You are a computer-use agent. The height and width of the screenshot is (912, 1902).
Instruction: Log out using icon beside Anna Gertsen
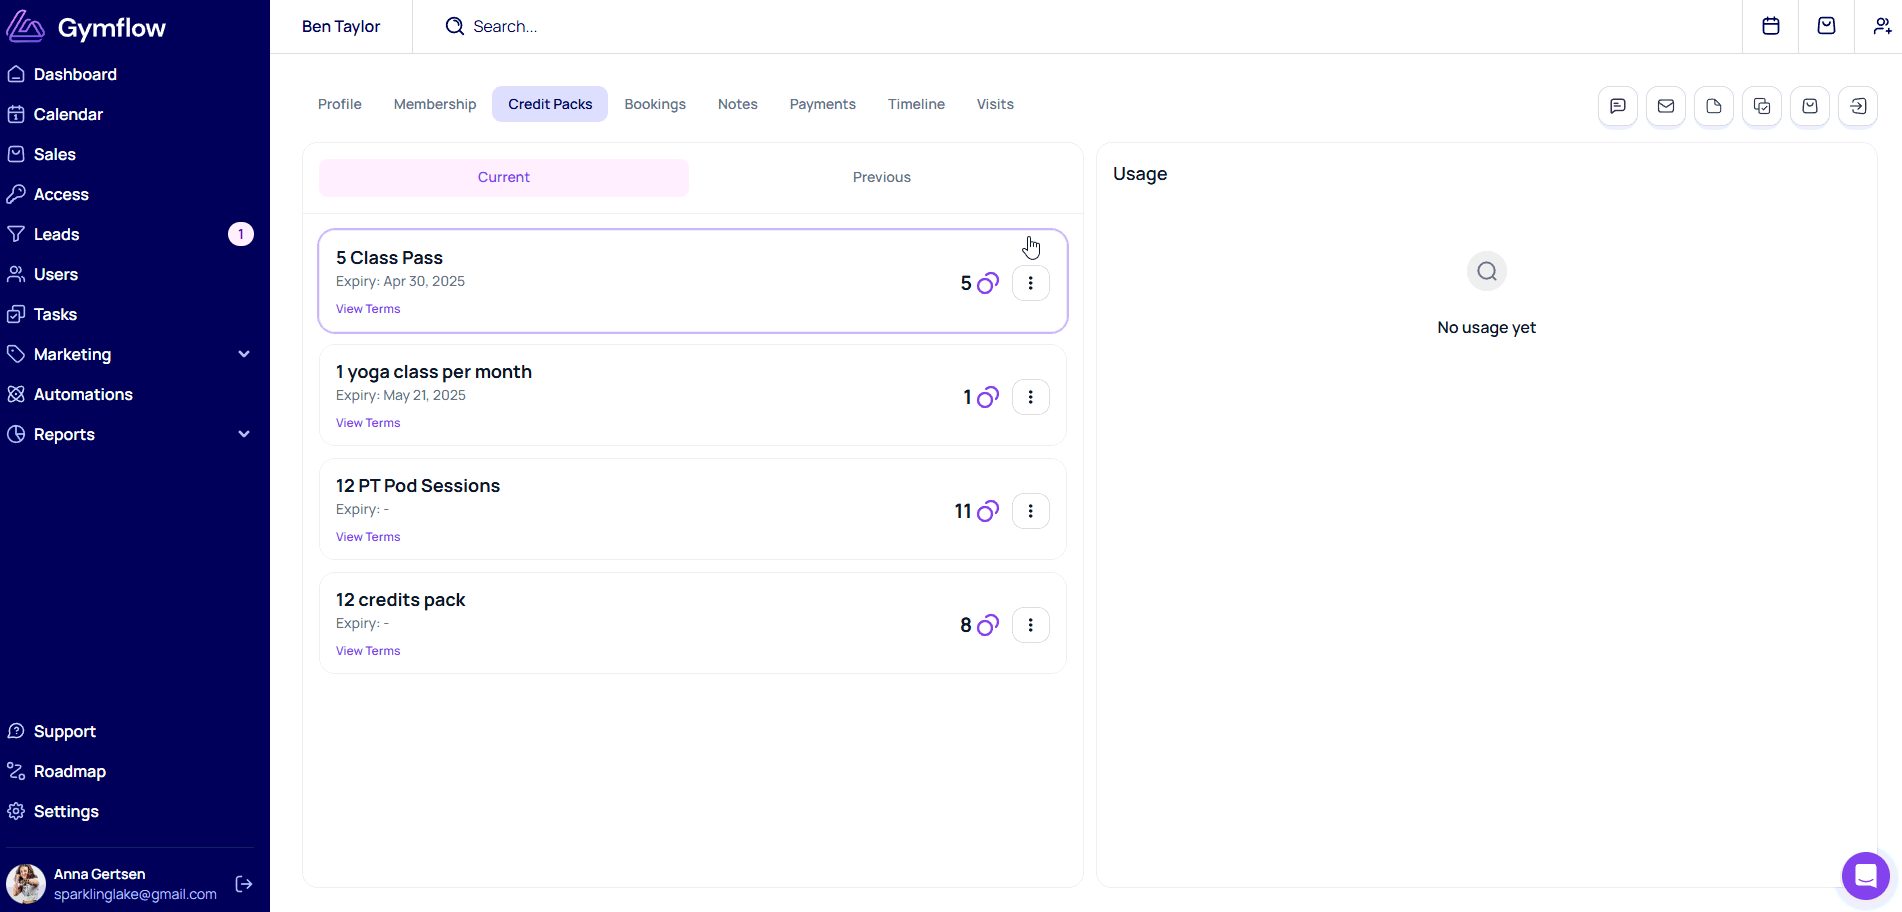pos(243,884)
